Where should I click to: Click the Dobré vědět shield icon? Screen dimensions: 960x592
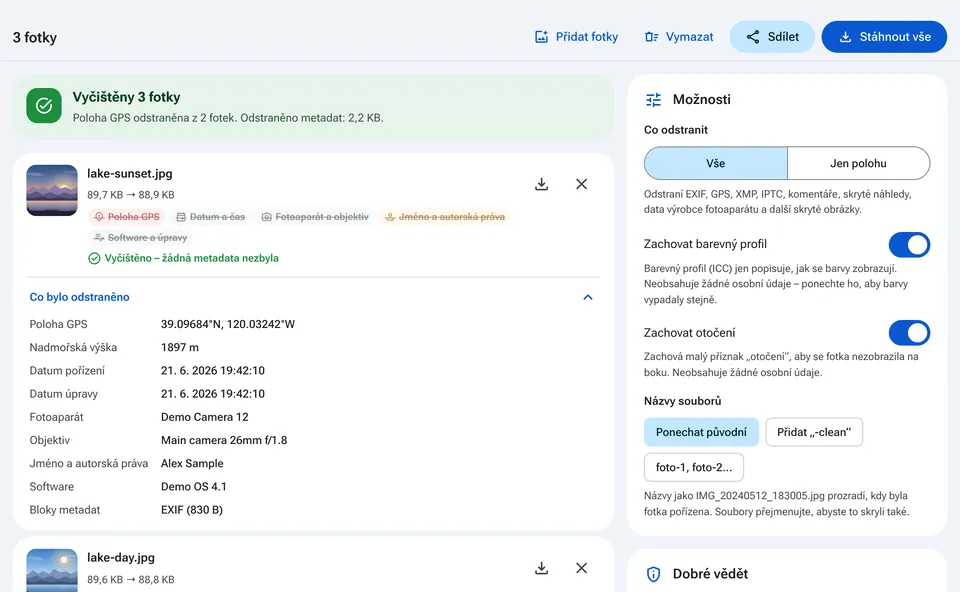653,574
